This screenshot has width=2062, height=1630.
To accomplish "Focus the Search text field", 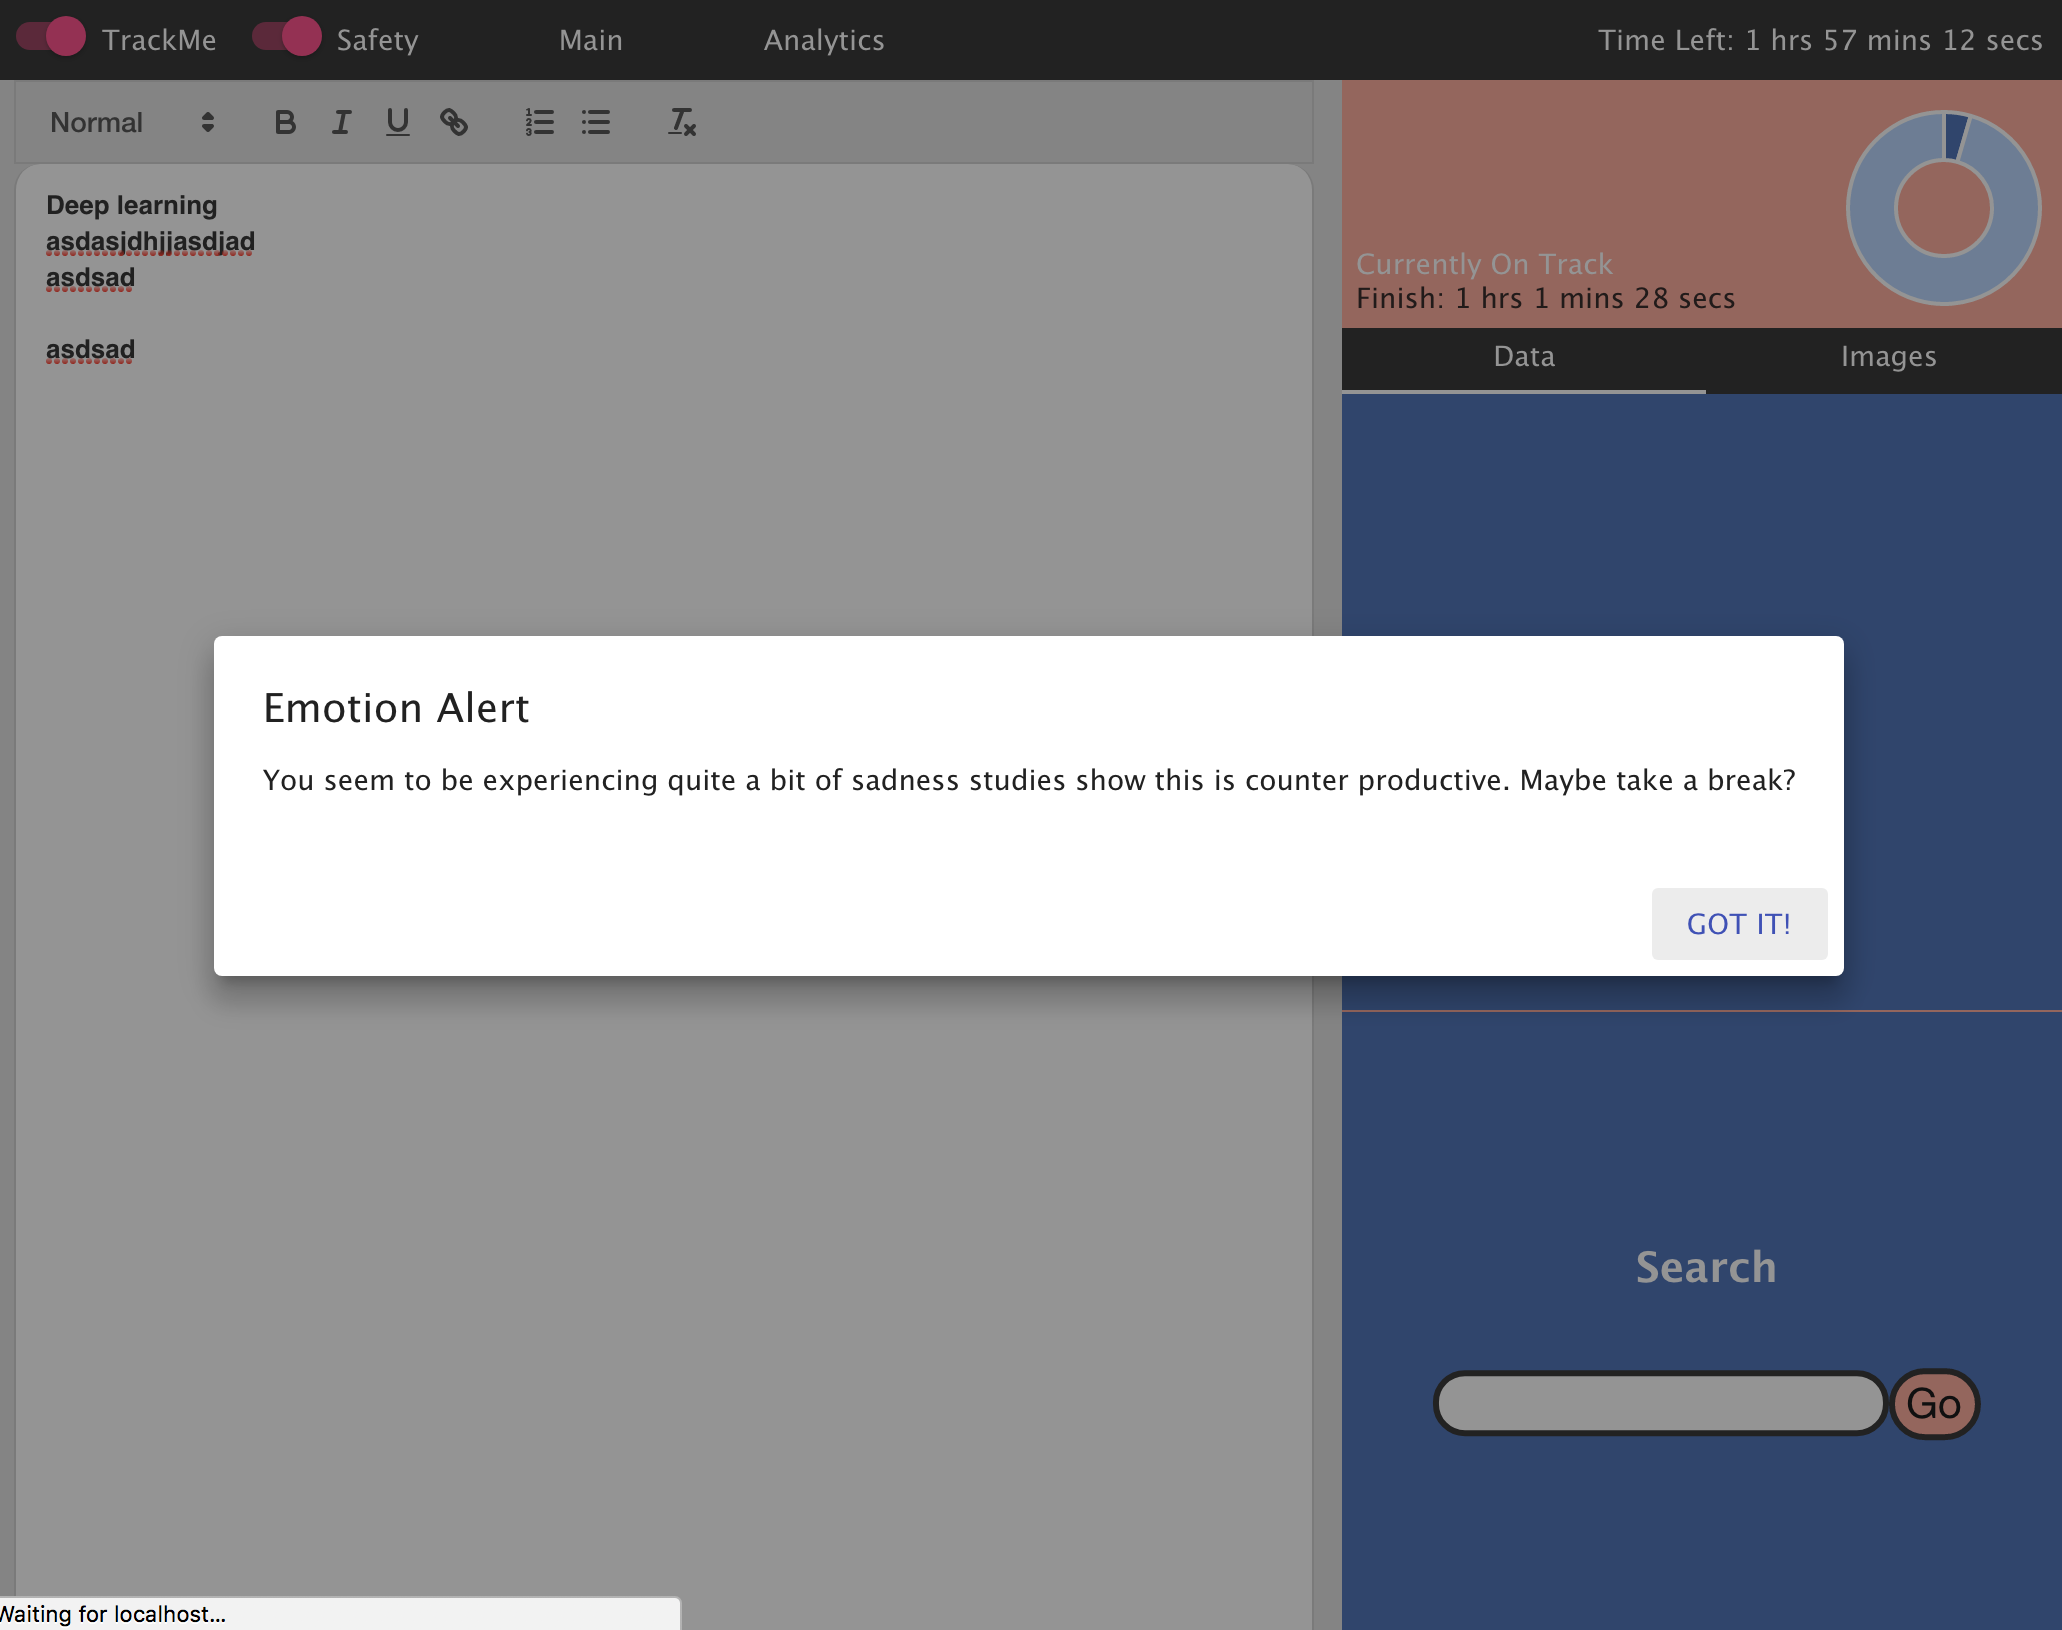I will tap(1660, 1403).
